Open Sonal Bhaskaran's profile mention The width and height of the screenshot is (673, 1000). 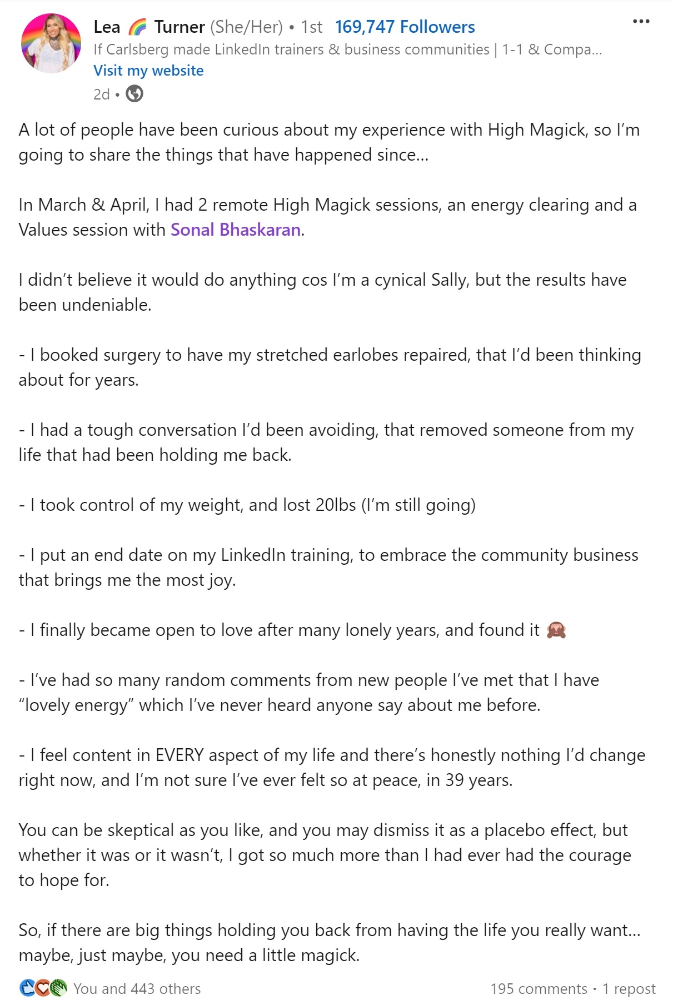point(235,230)
